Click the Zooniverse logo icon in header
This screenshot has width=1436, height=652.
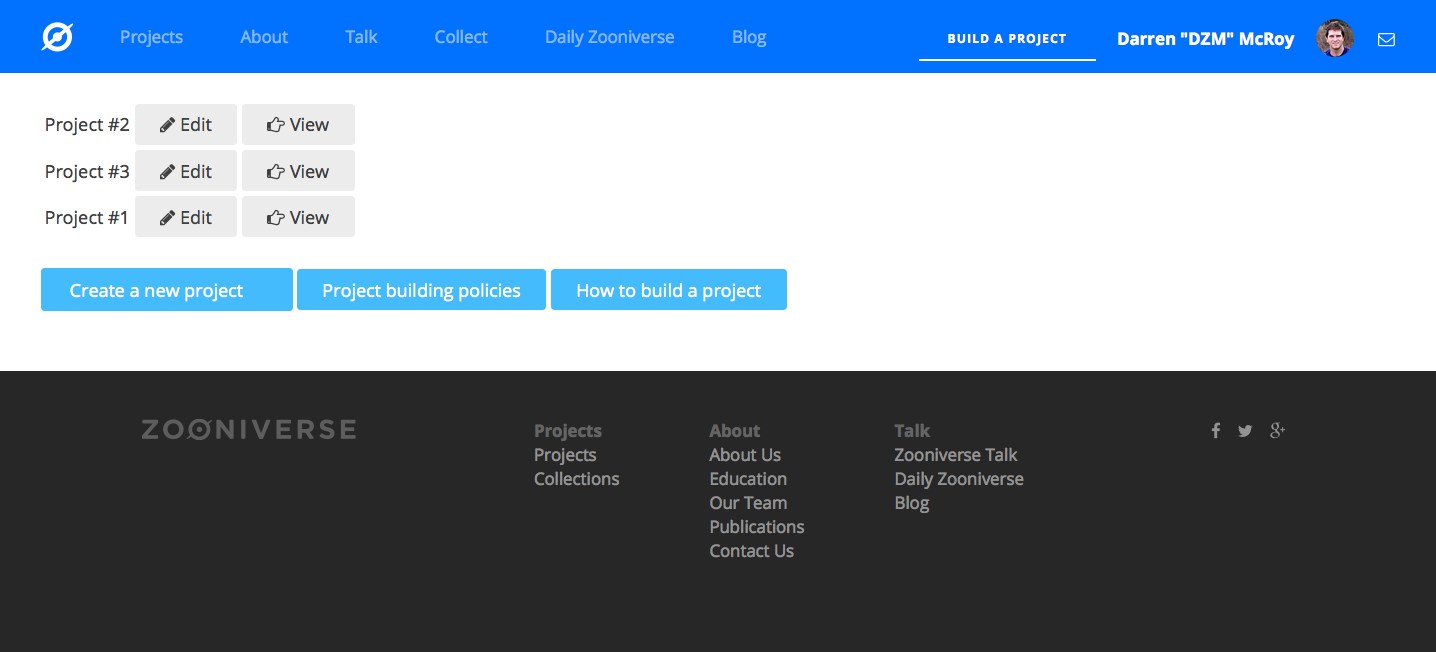pos(57,38)
